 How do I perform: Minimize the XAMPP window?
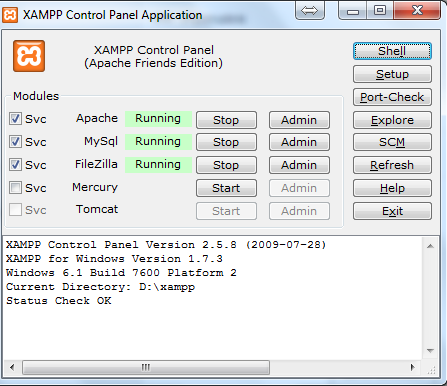(x=353, y=10)
